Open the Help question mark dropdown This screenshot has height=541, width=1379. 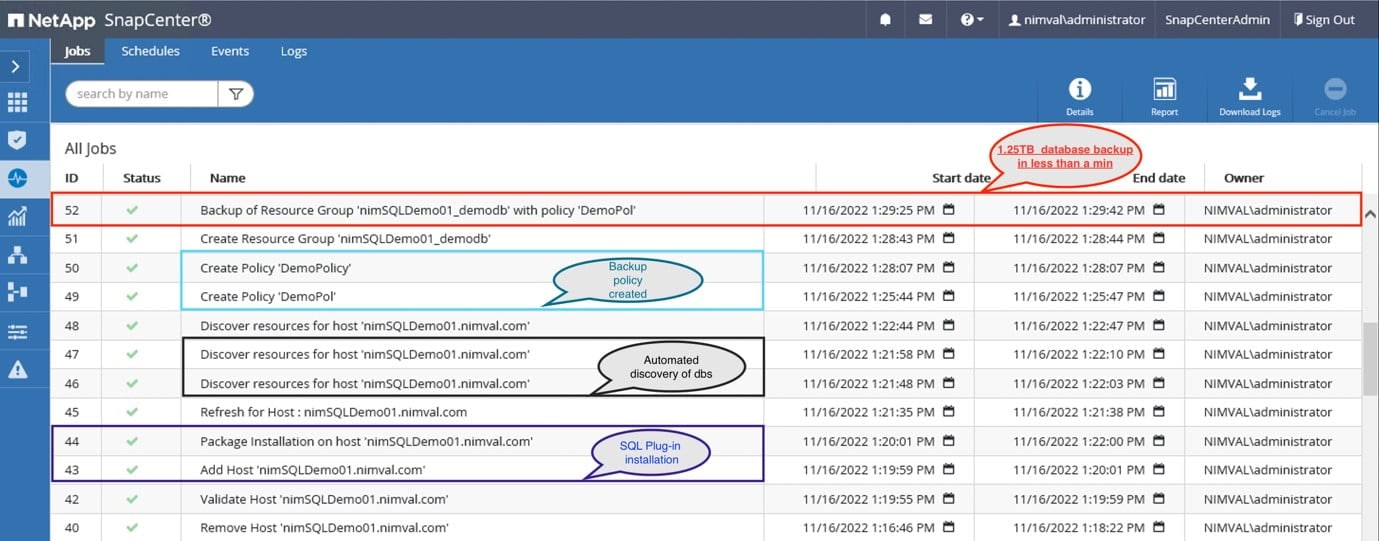pyautogui.click(x=972, y=20)
